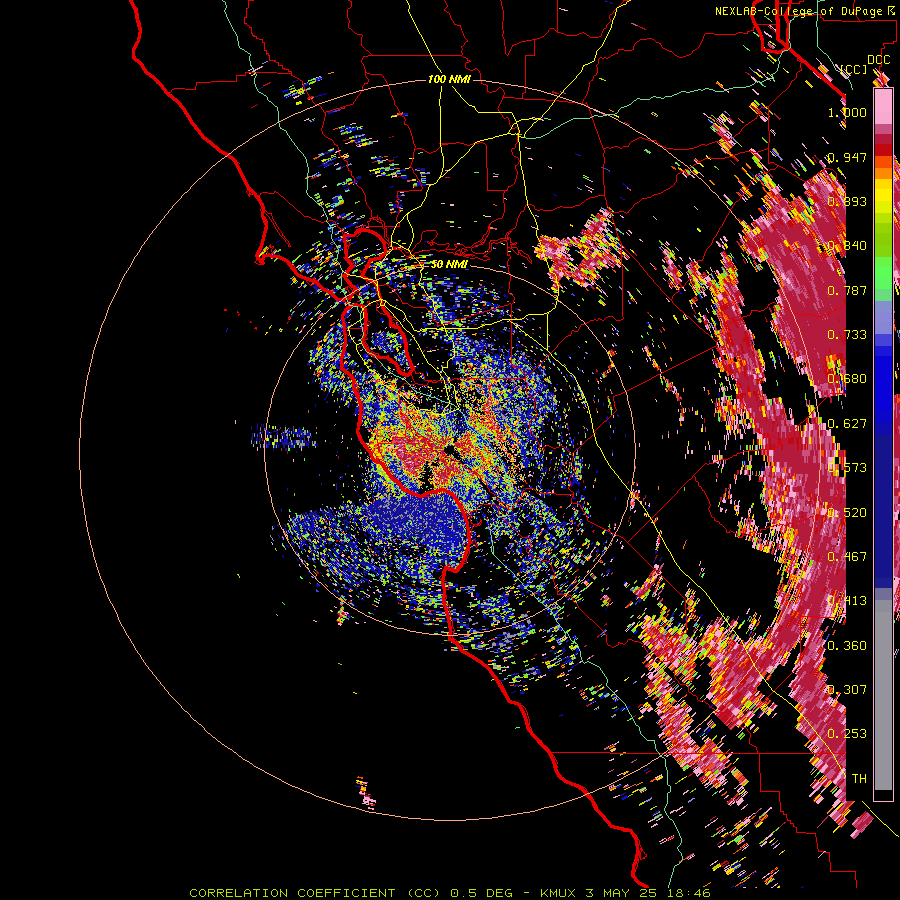Viewport: 900px width, 900px height.
Task: Click the gray color bar segment
Action: click(x=883, y=695)
